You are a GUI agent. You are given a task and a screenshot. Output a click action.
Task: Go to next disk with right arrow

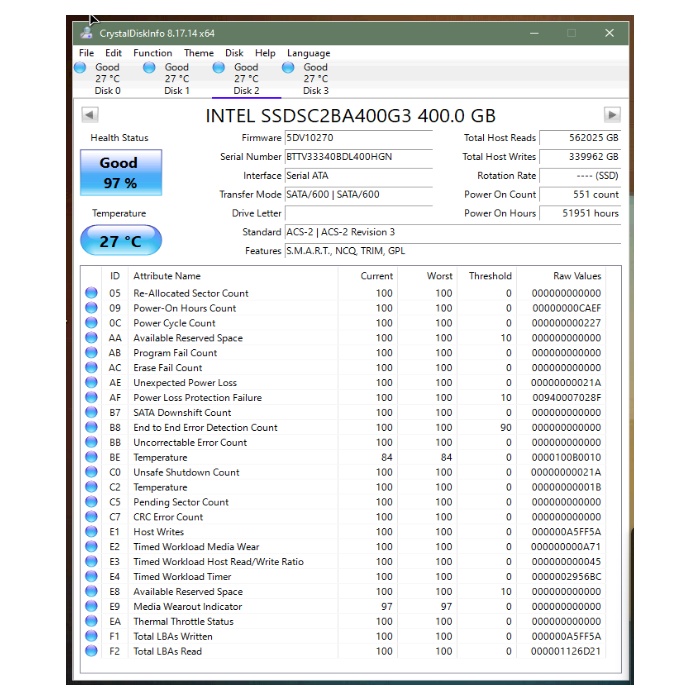tap(612, 115)
